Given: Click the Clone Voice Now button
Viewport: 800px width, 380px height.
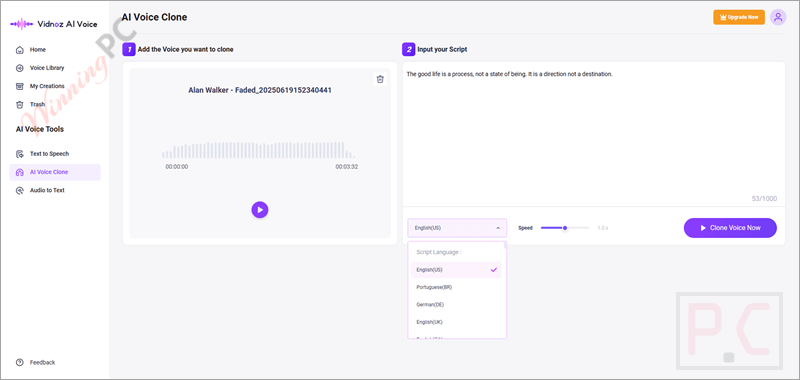Looking at the screenshot, I should point(730,228).
